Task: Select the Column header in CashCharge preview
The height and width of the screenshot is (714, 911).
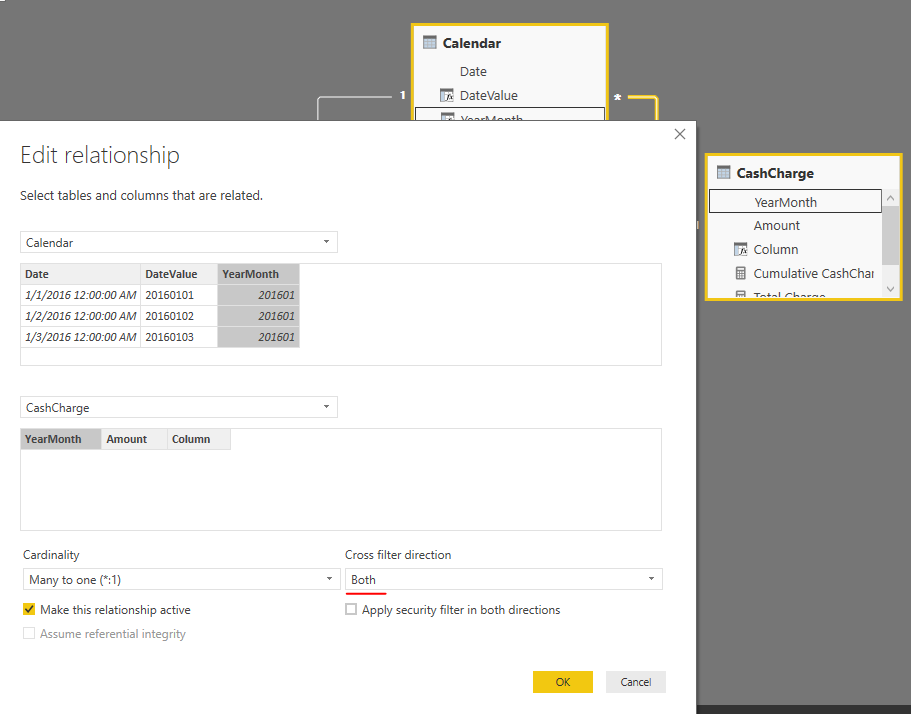Action: coord(199,439)
